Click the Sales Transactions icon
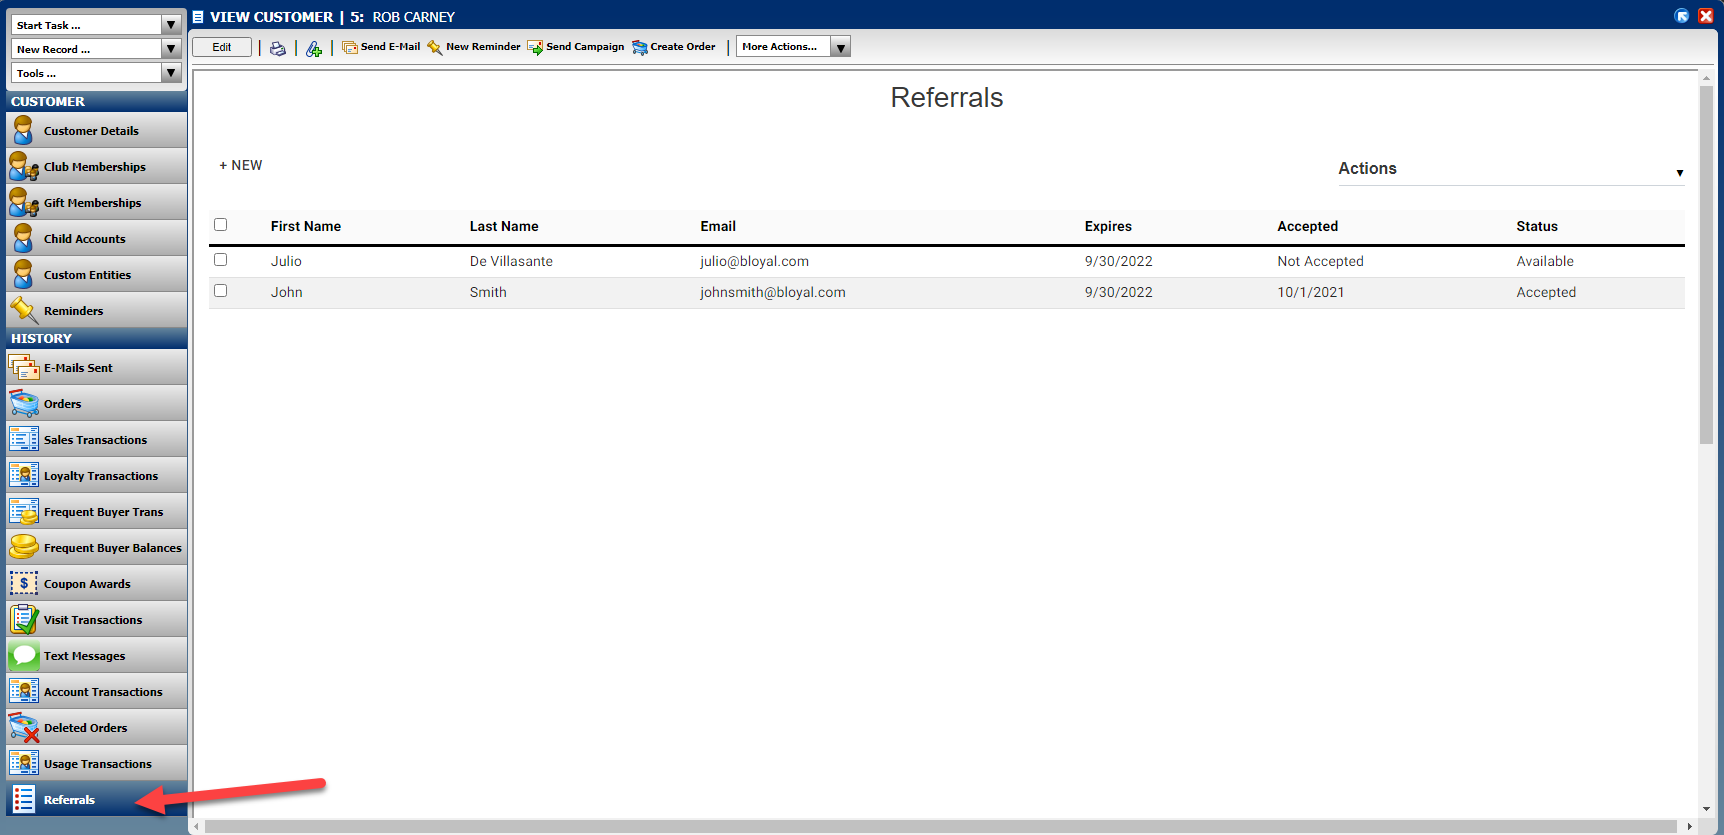This screenshot has width=1724, height=835. [x=23, y=439]
